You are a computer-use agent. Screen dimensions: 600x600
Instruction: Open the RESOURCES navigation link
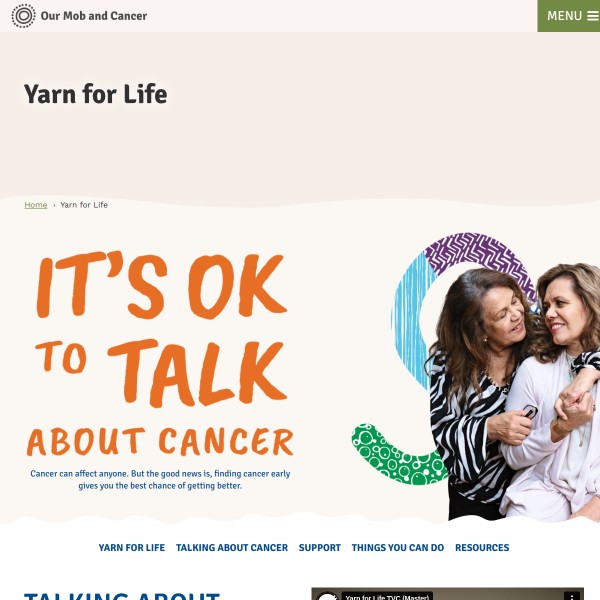tap(482, 548)
